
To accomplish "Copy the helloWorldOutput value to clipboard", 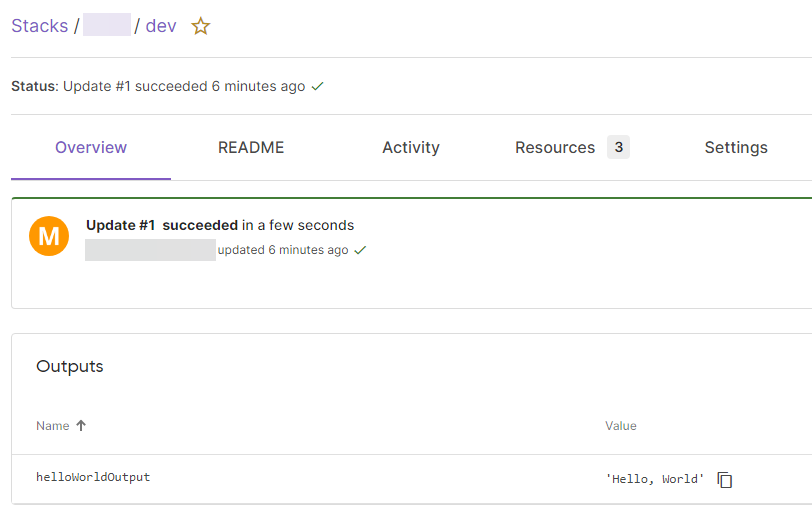I will pos(725,480).
